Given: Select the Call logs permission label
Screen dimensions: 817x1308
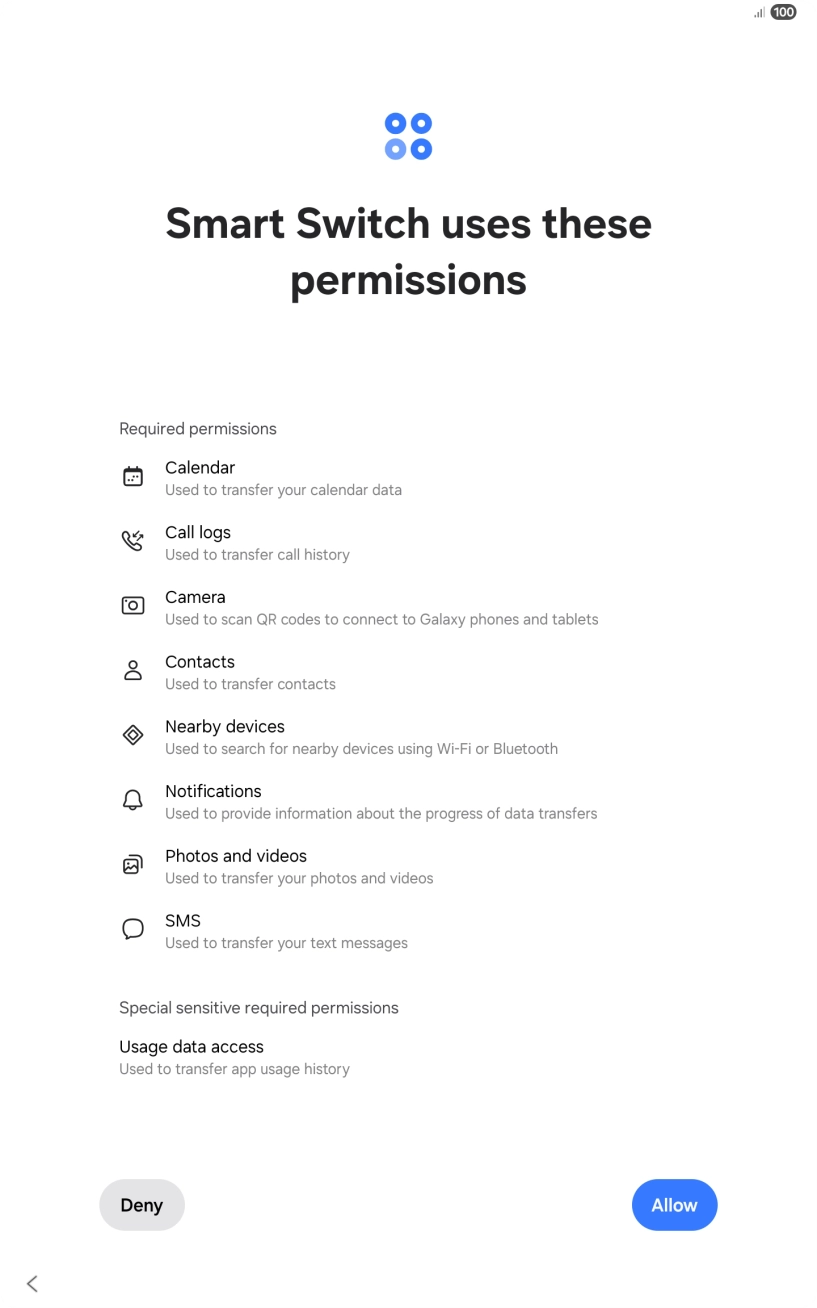Looking at the screenshot, I should (x=198, y=533).
